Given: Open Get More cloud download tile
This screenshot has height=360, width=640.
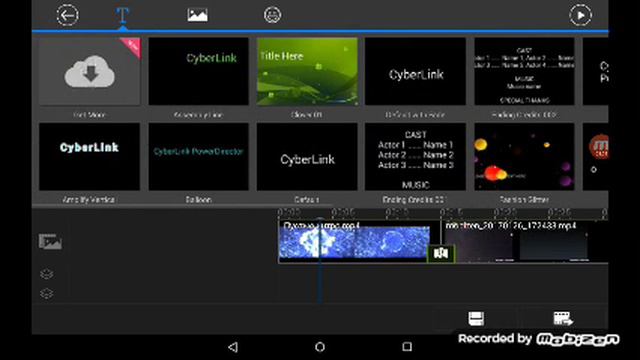Looking at the screenshot, I should 89,71.
